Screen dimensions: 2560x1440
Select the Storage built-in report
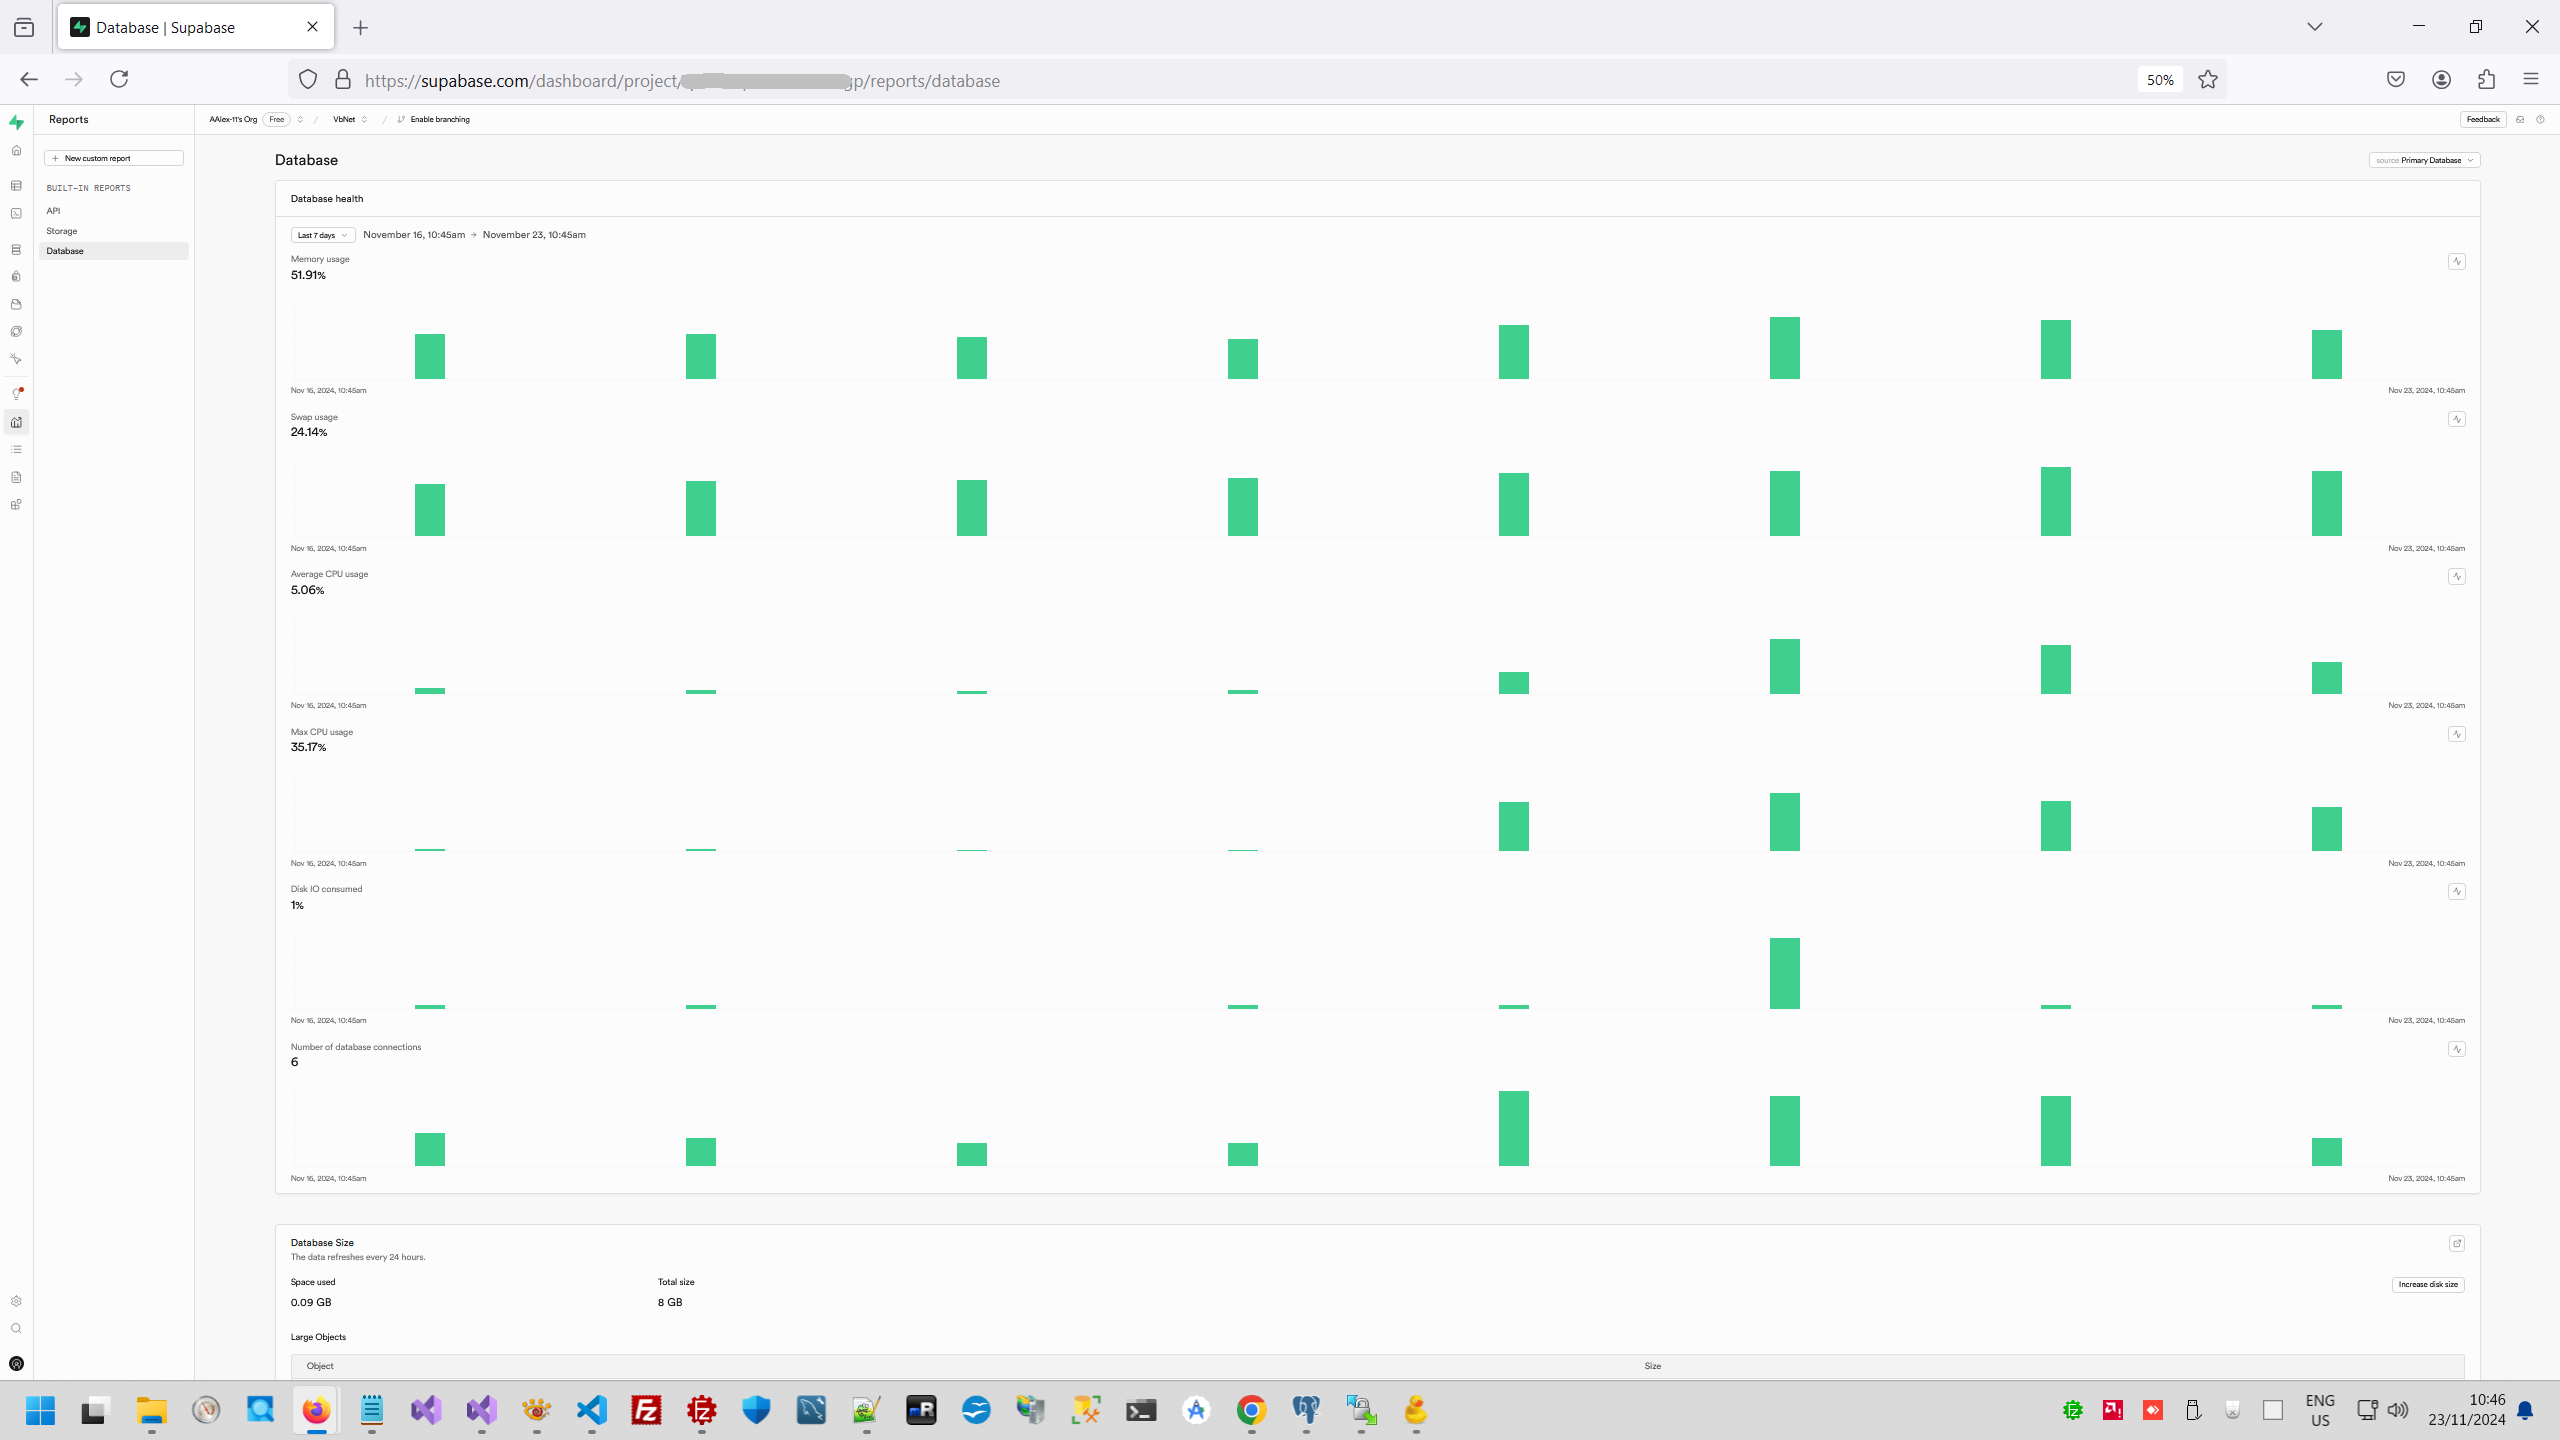[61, 231]
